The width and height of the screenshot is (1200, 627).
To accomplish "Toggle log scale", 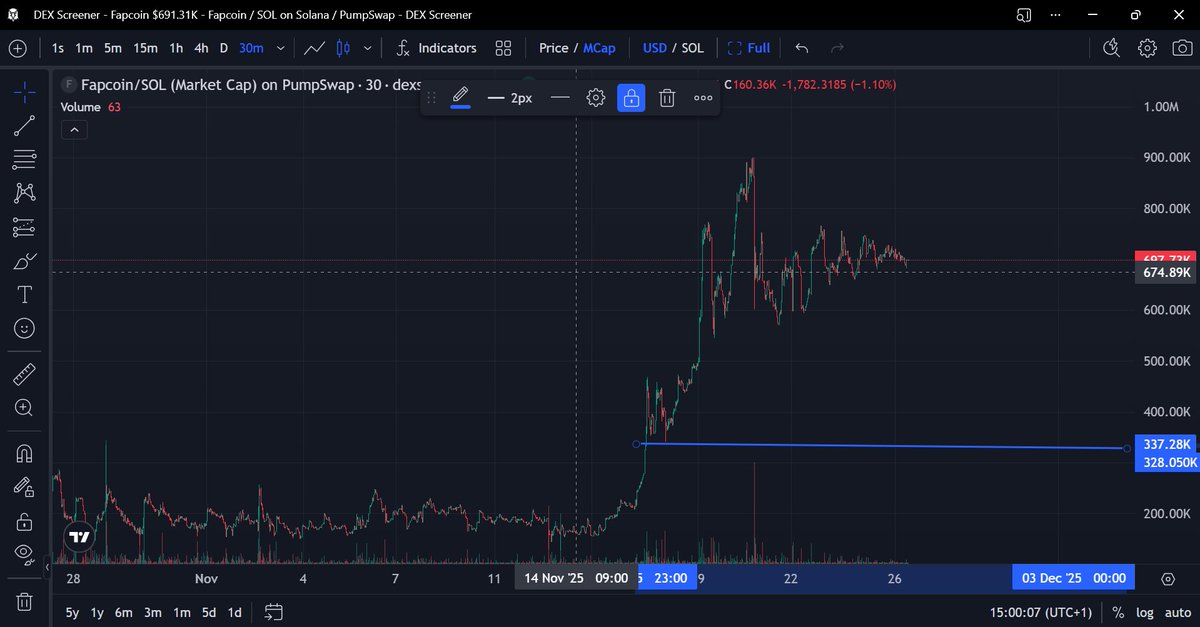I will [x=1145, y=612].
